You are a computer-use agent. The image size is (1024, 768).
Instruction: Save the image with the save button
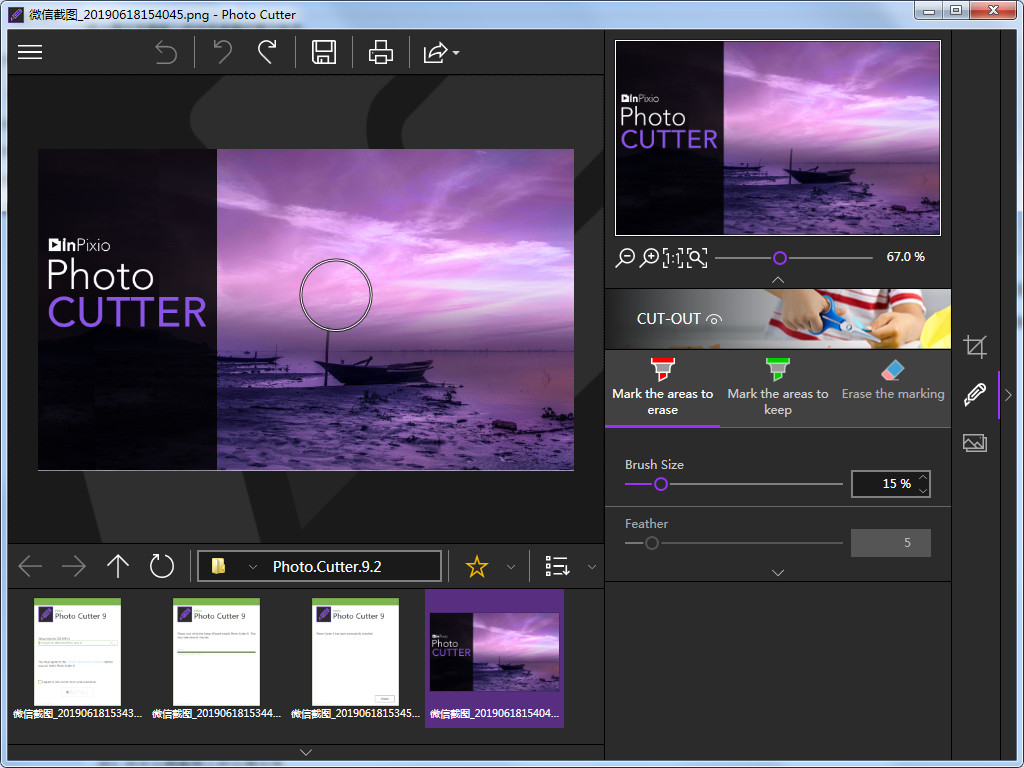[x=324, y=52]
